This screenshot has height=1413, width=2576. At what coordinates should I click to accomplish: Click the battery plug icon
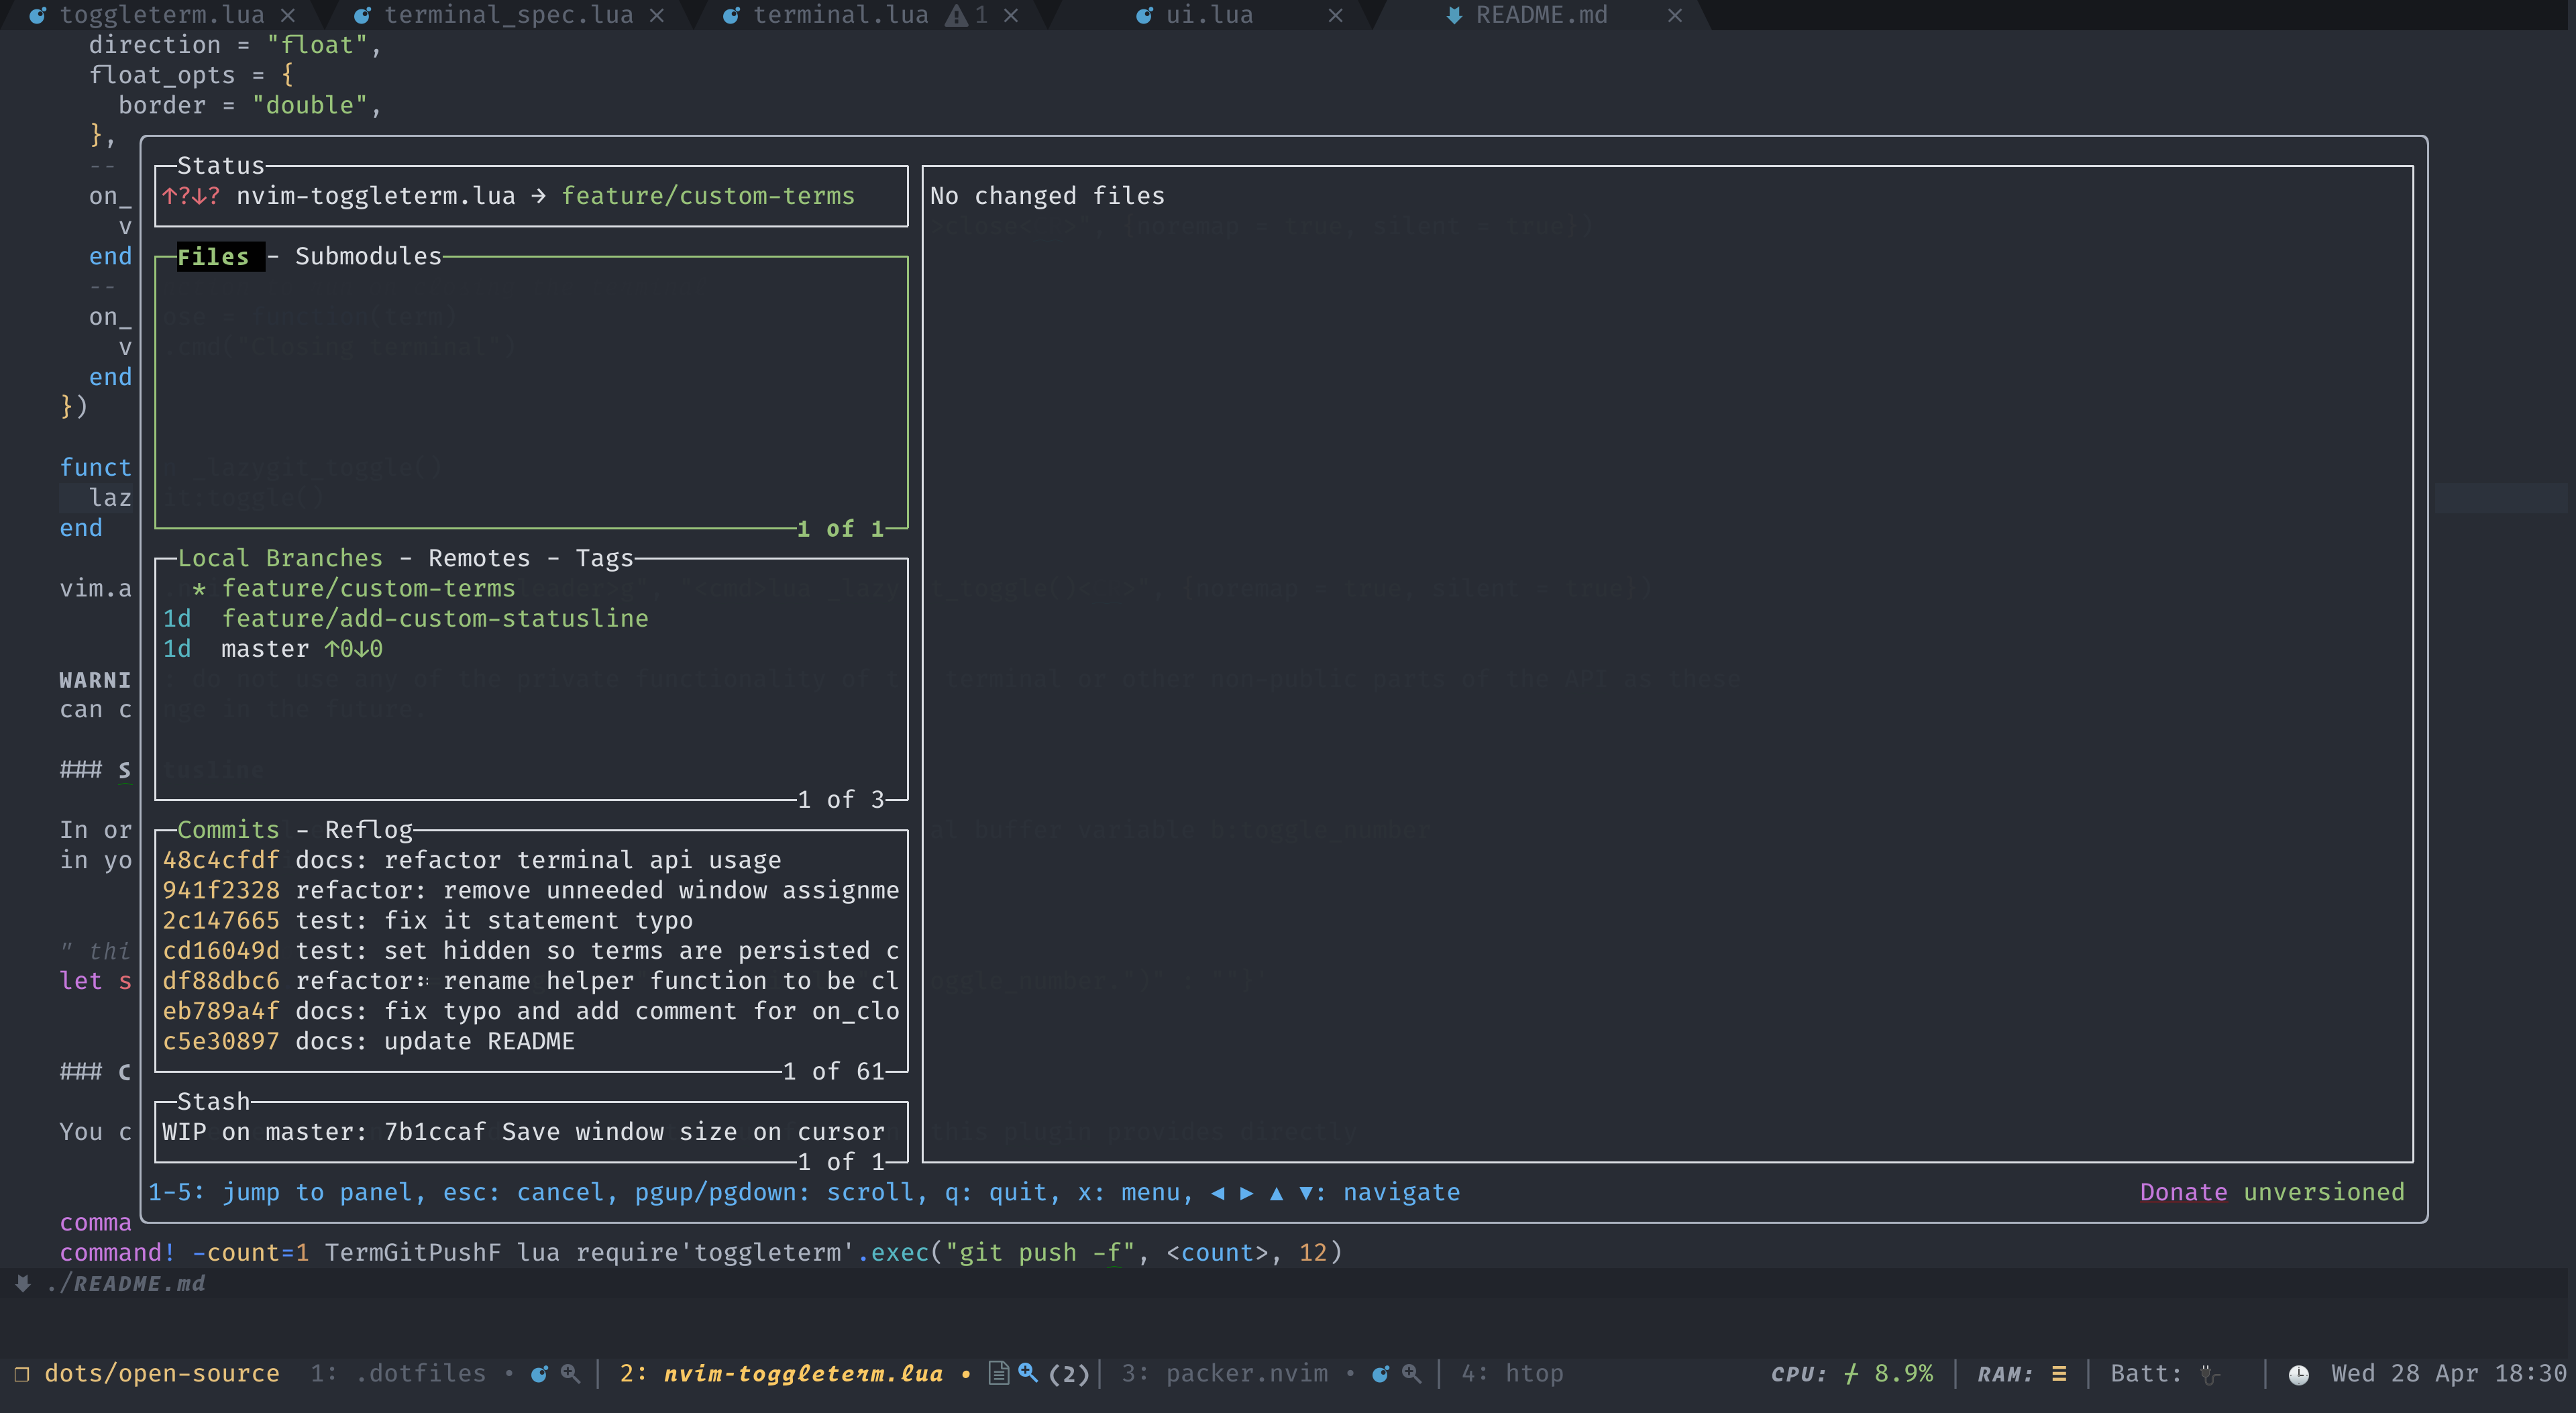pyautogui.click(x=2209, y=1375)
